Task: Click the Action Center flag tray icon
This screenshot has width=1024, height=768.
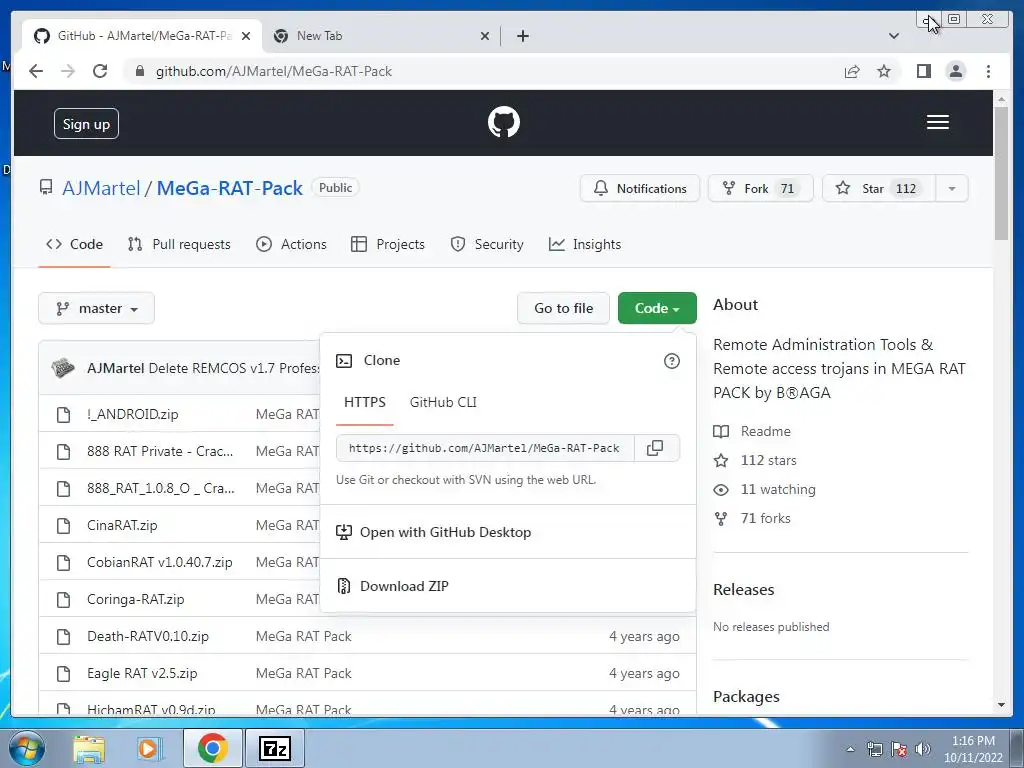Action: point(899,749)
